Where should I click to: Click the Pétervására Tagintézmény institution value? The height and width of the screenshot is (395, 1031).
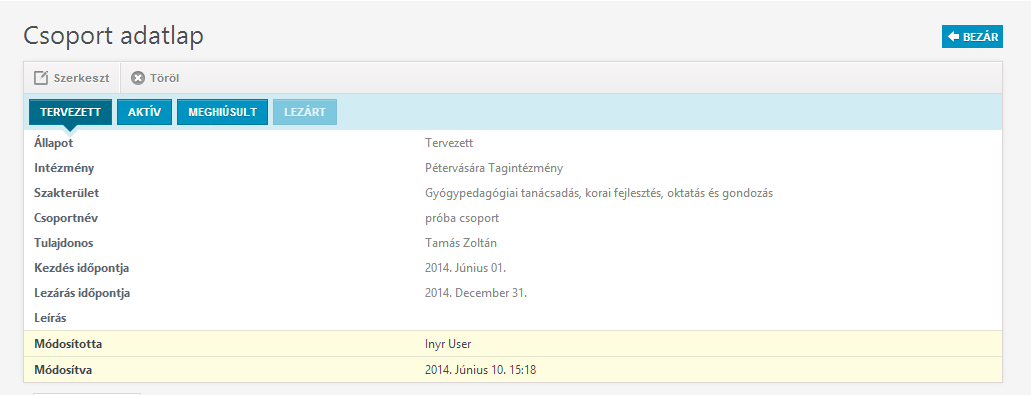494,168
